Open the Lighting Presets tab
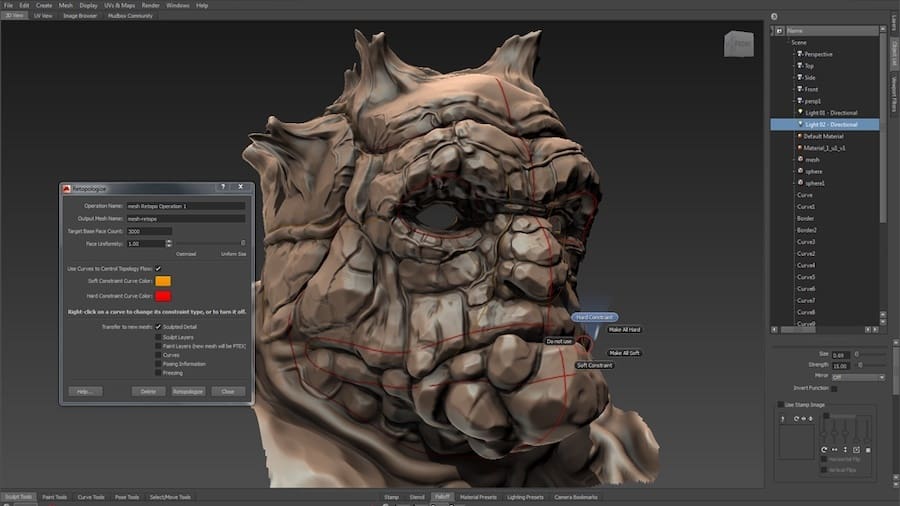This screenshot has width=900, height=506. [525, 497]
